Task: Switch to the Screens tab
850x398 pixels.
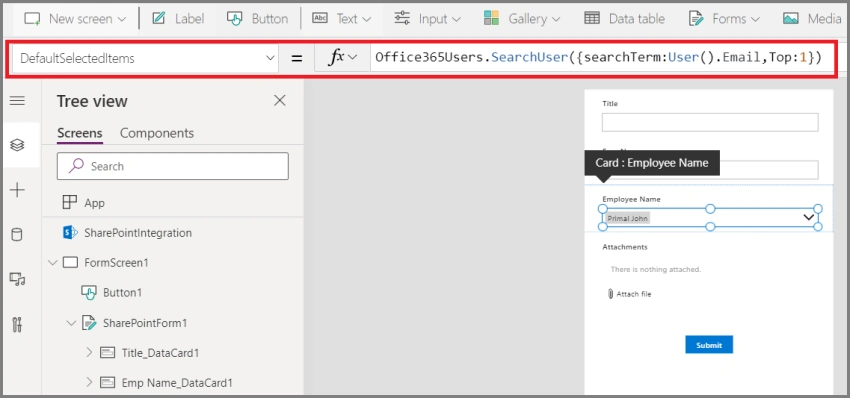Action: tap(80, 133)
